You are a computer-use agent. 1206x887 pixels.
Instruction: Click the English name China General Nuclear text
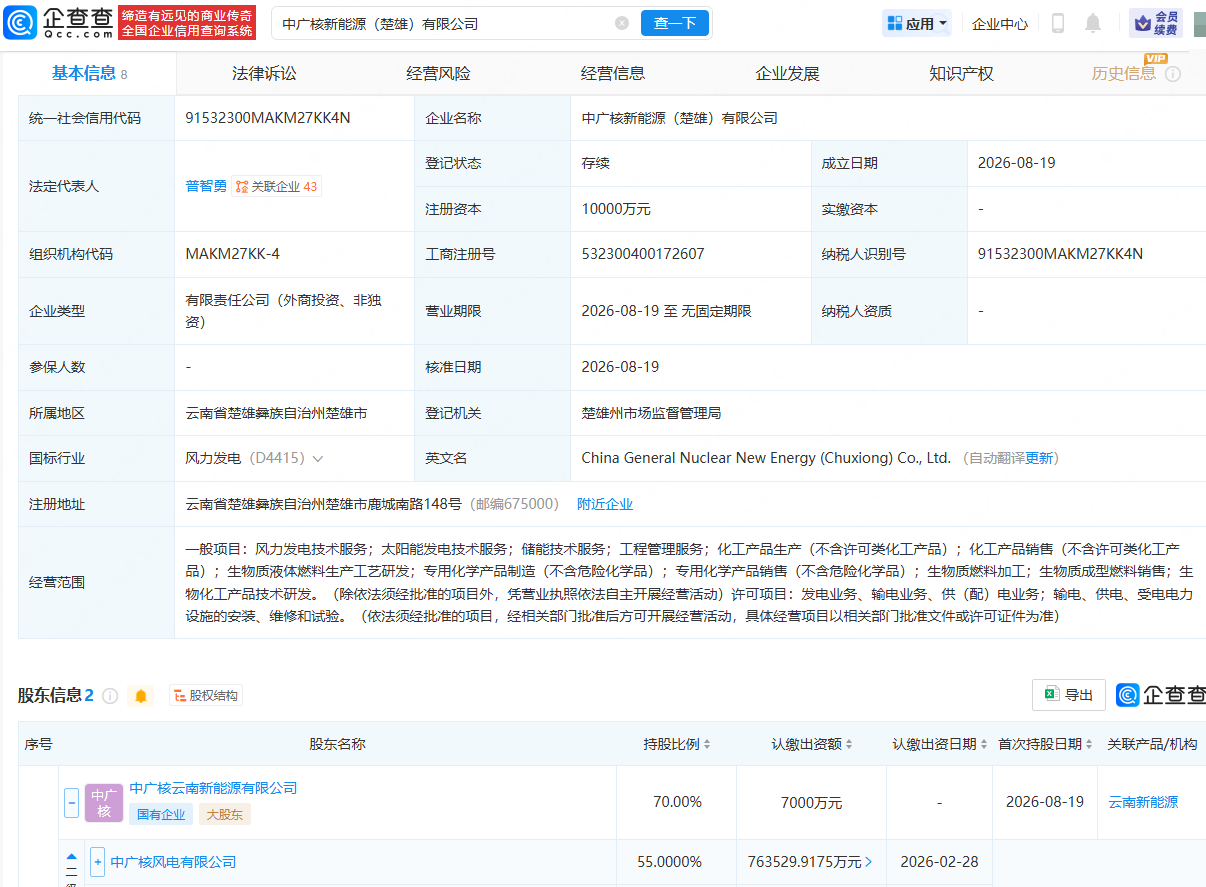point(766,458)
